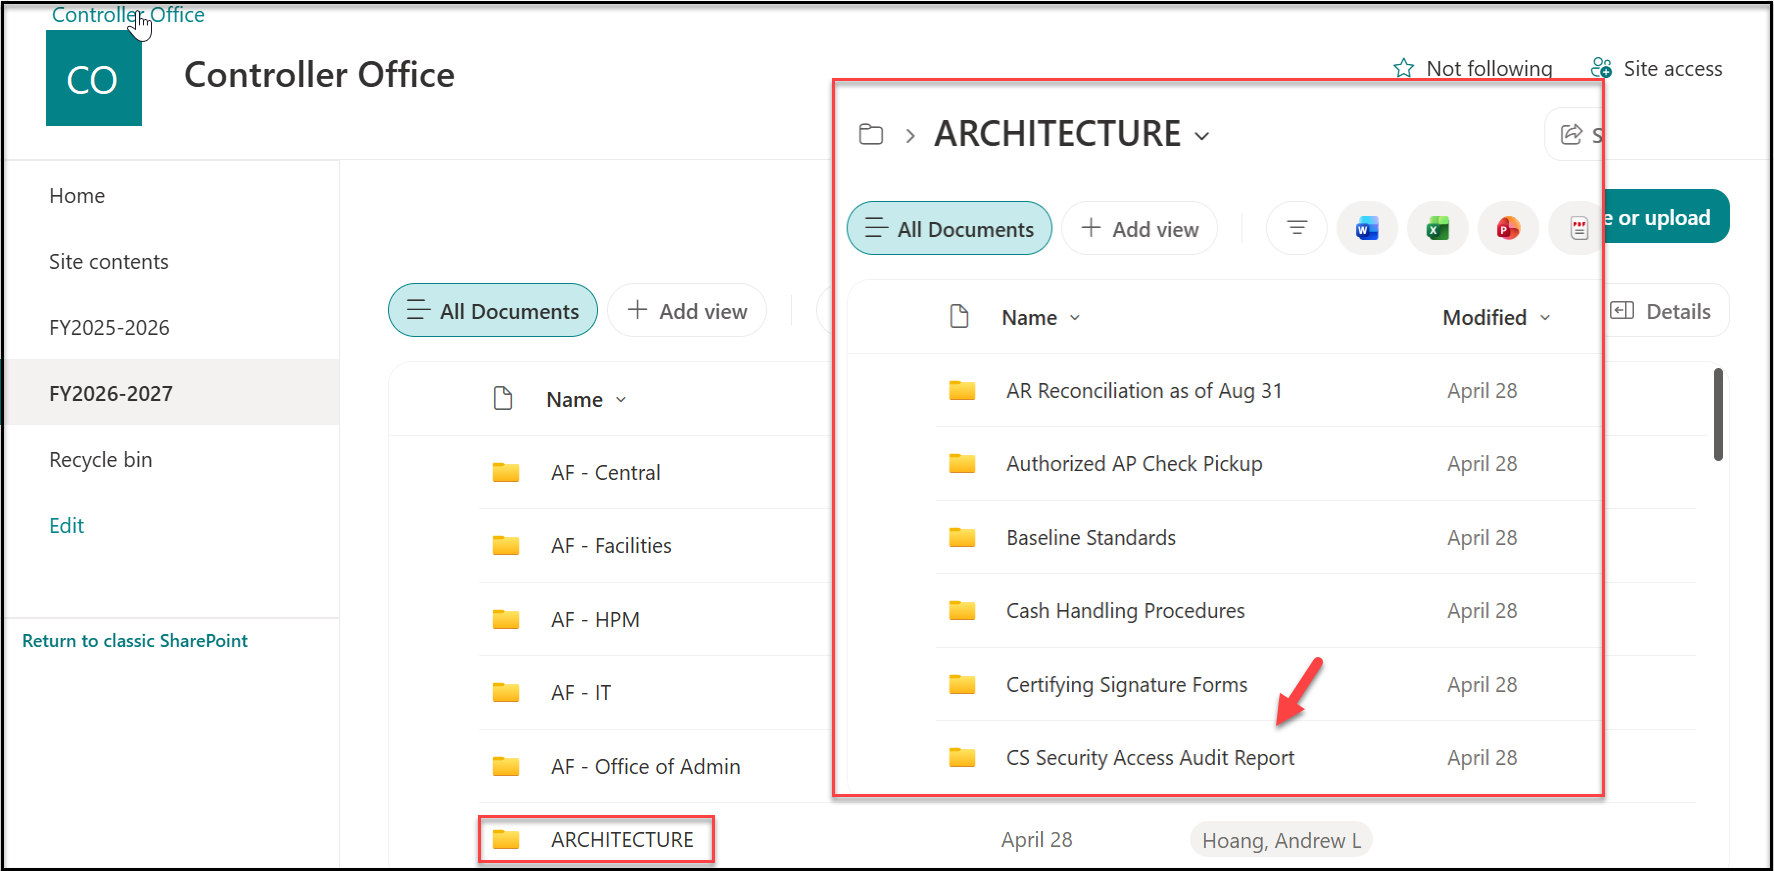Open Certifying Signature Forms folder
1774x871 pixels.
tap(1127, 685)
